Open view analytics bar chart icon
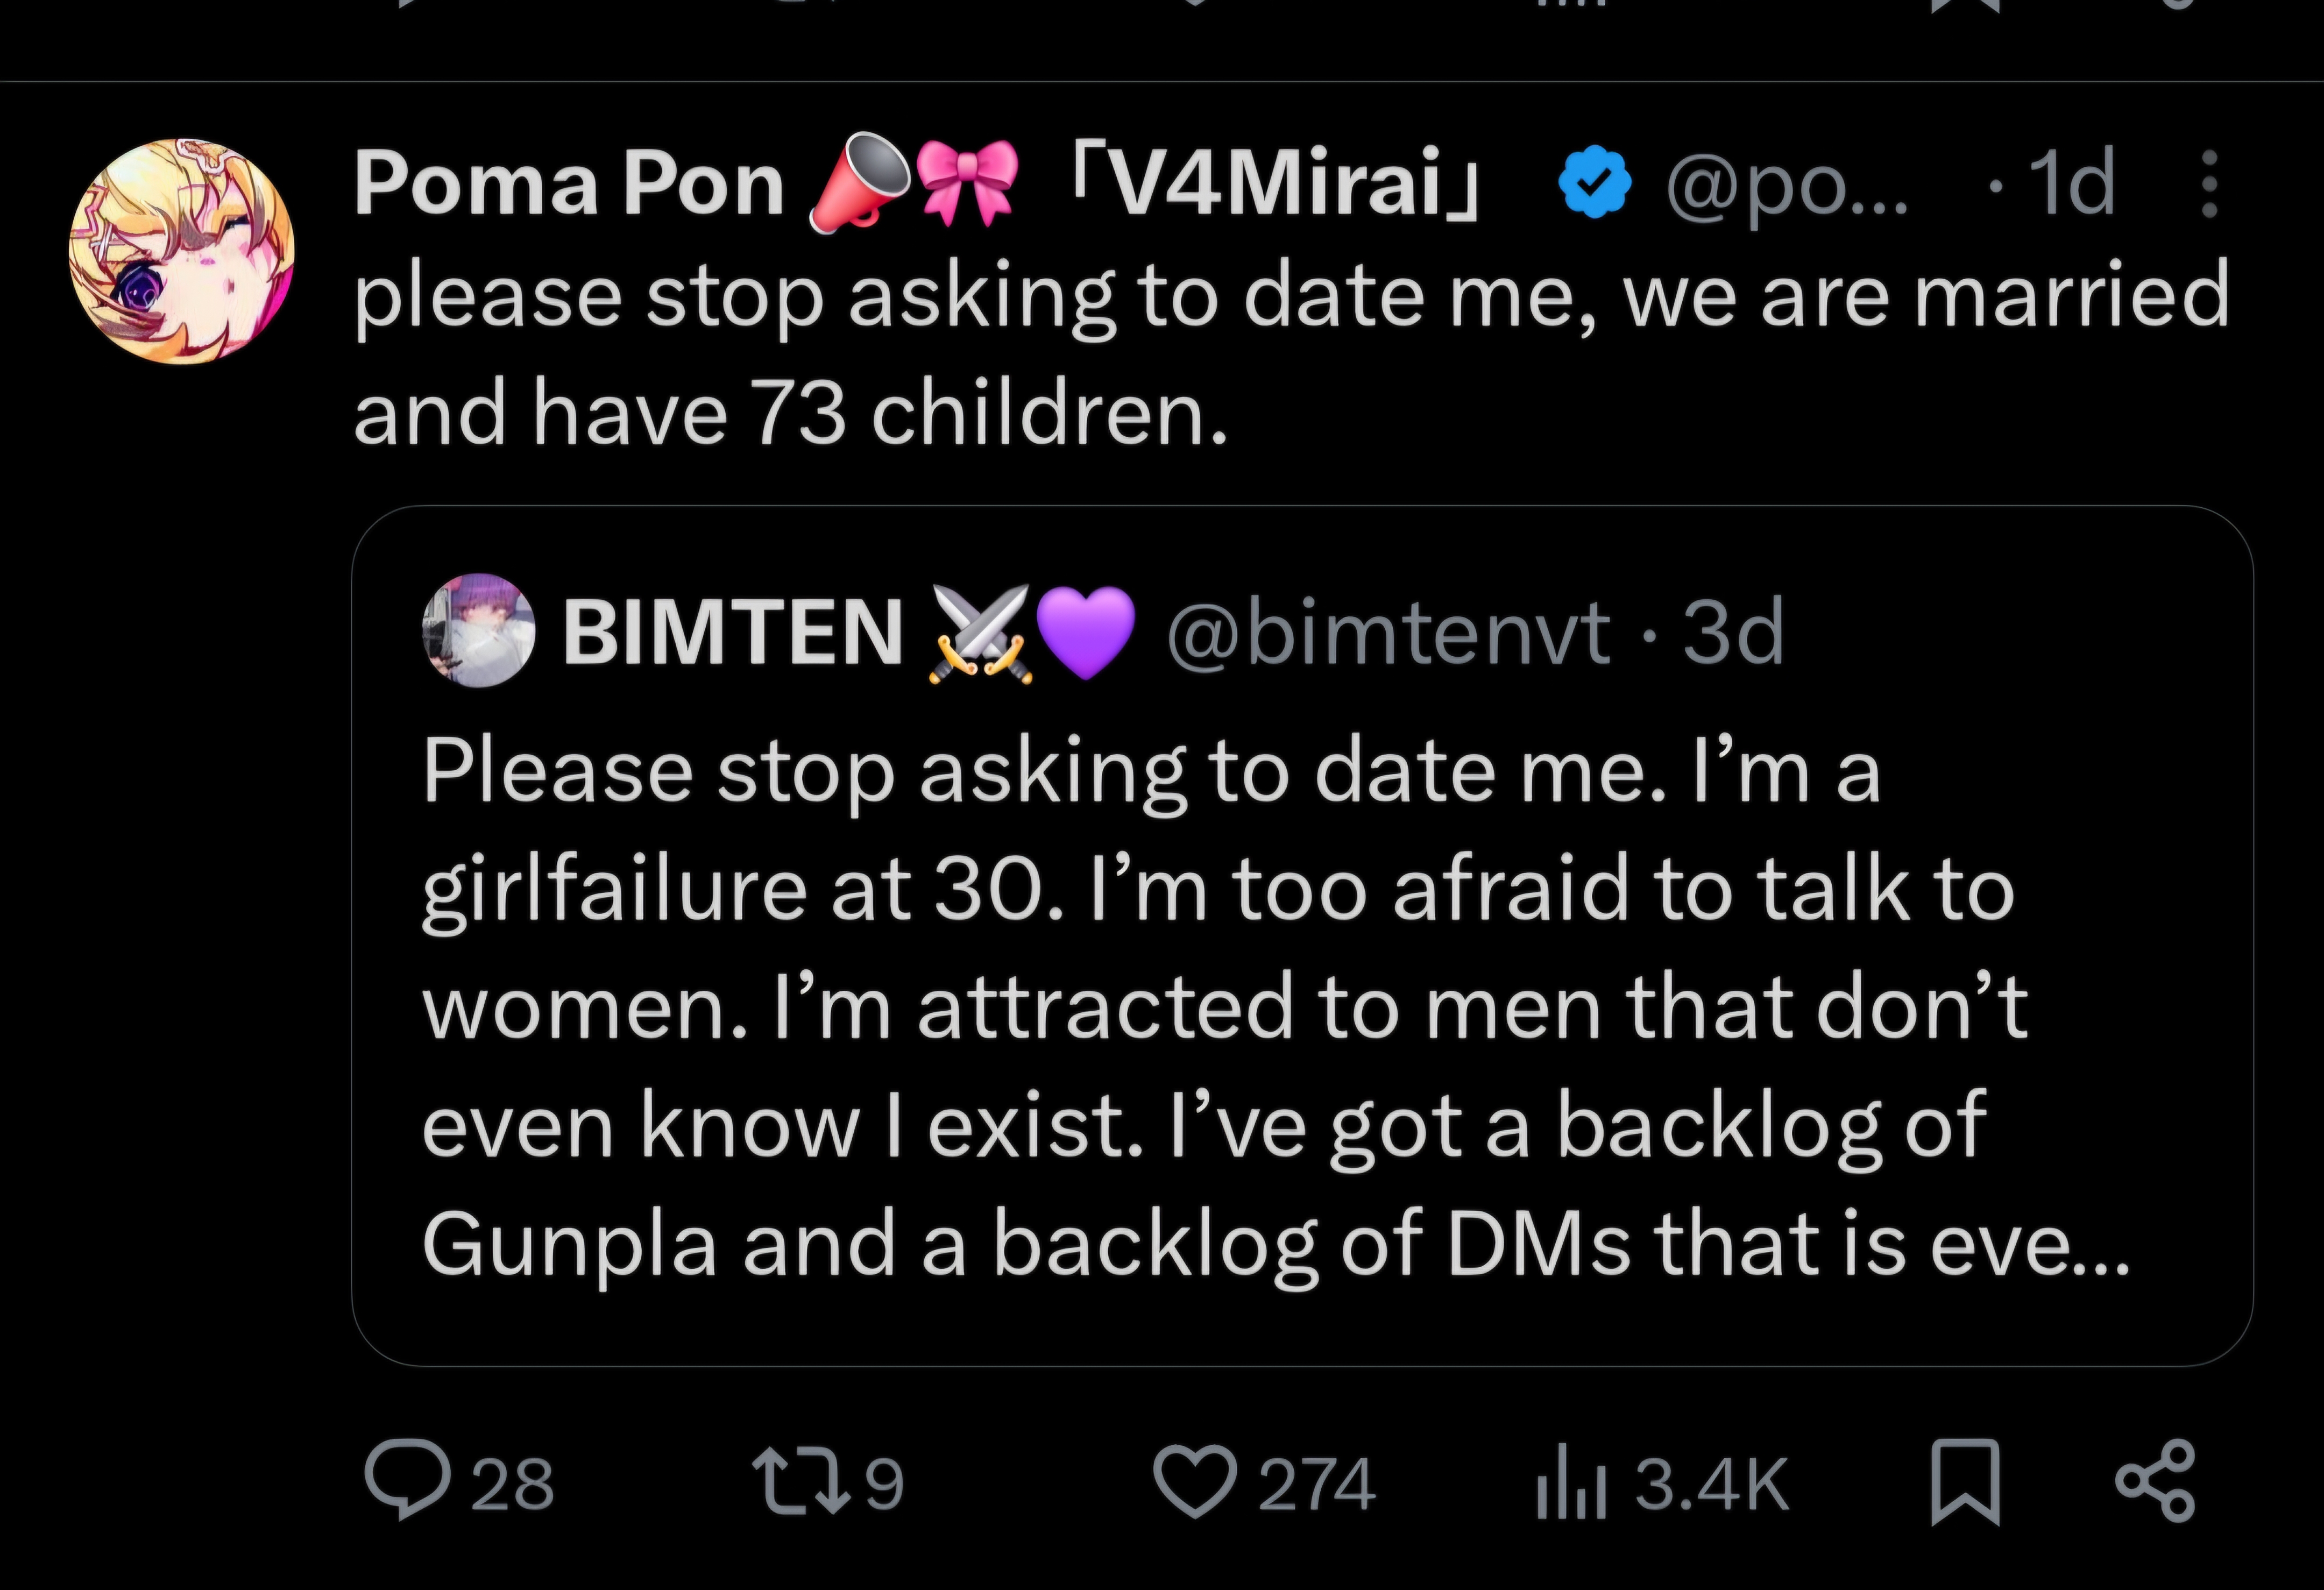Viewport: 2324px width, 1590px height. [1571, 1483]
